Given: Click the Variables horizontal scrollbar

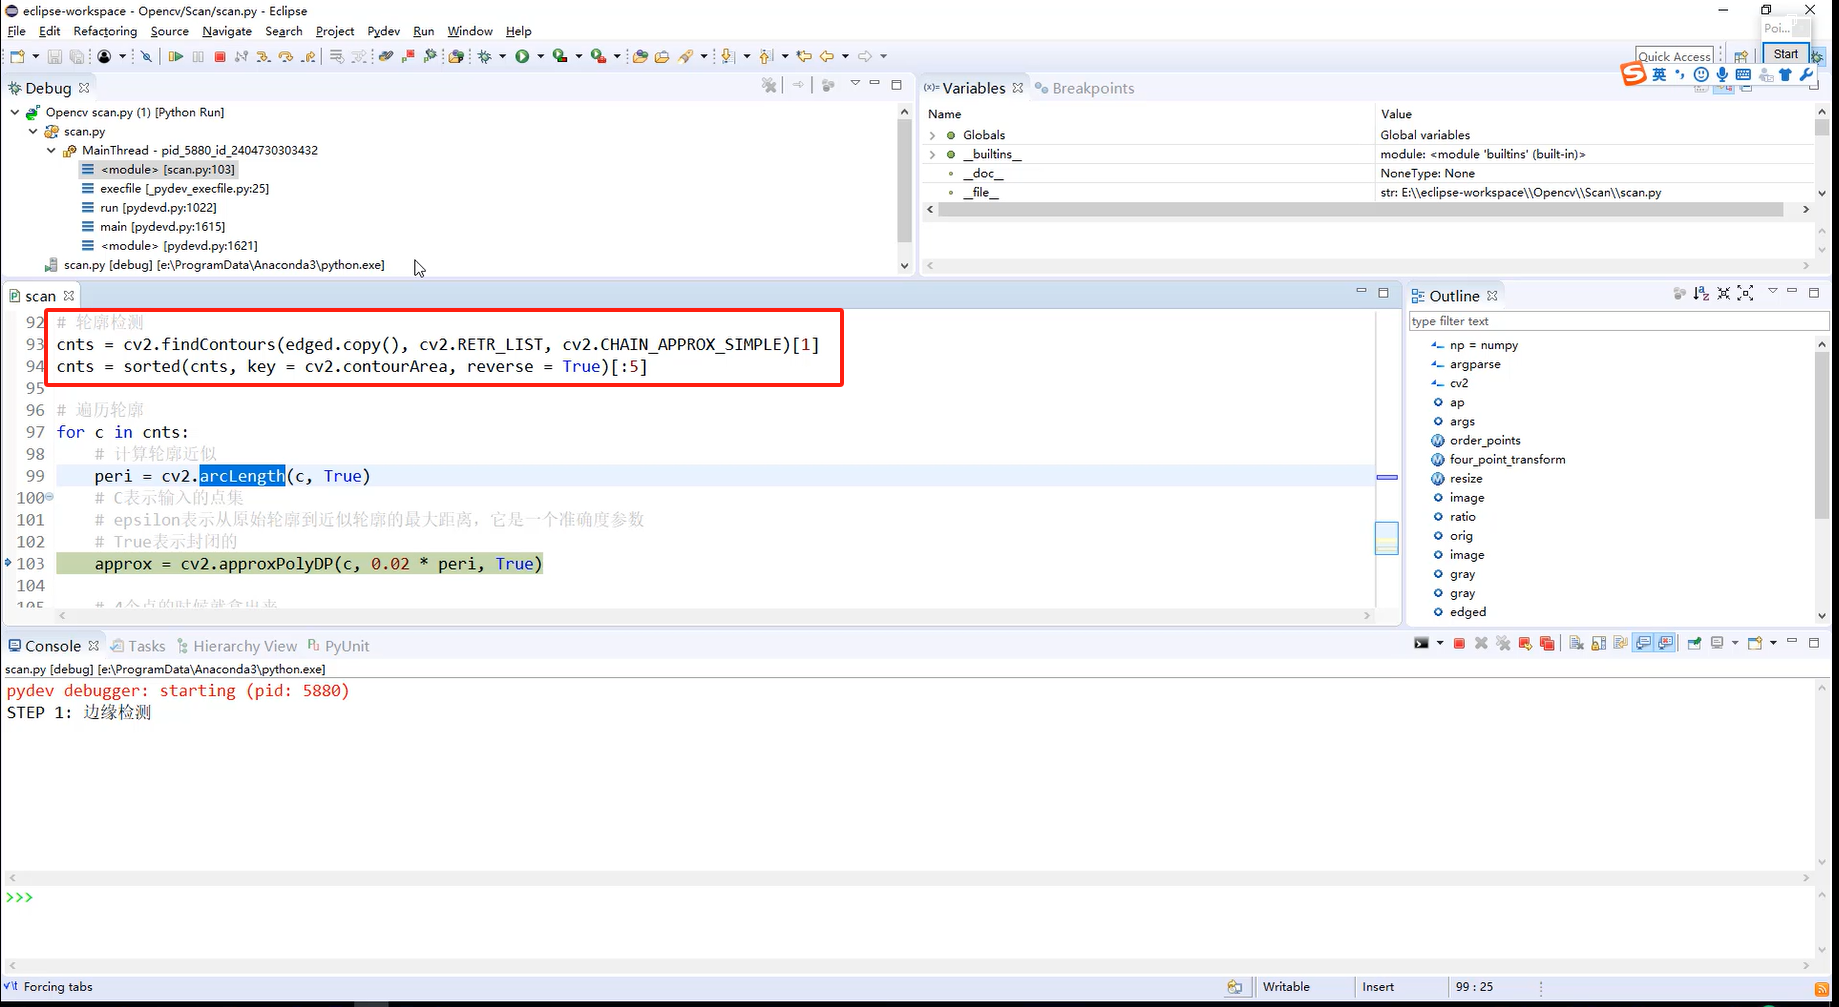Looking at the screenshot, I should click(x=1360, y=210).
